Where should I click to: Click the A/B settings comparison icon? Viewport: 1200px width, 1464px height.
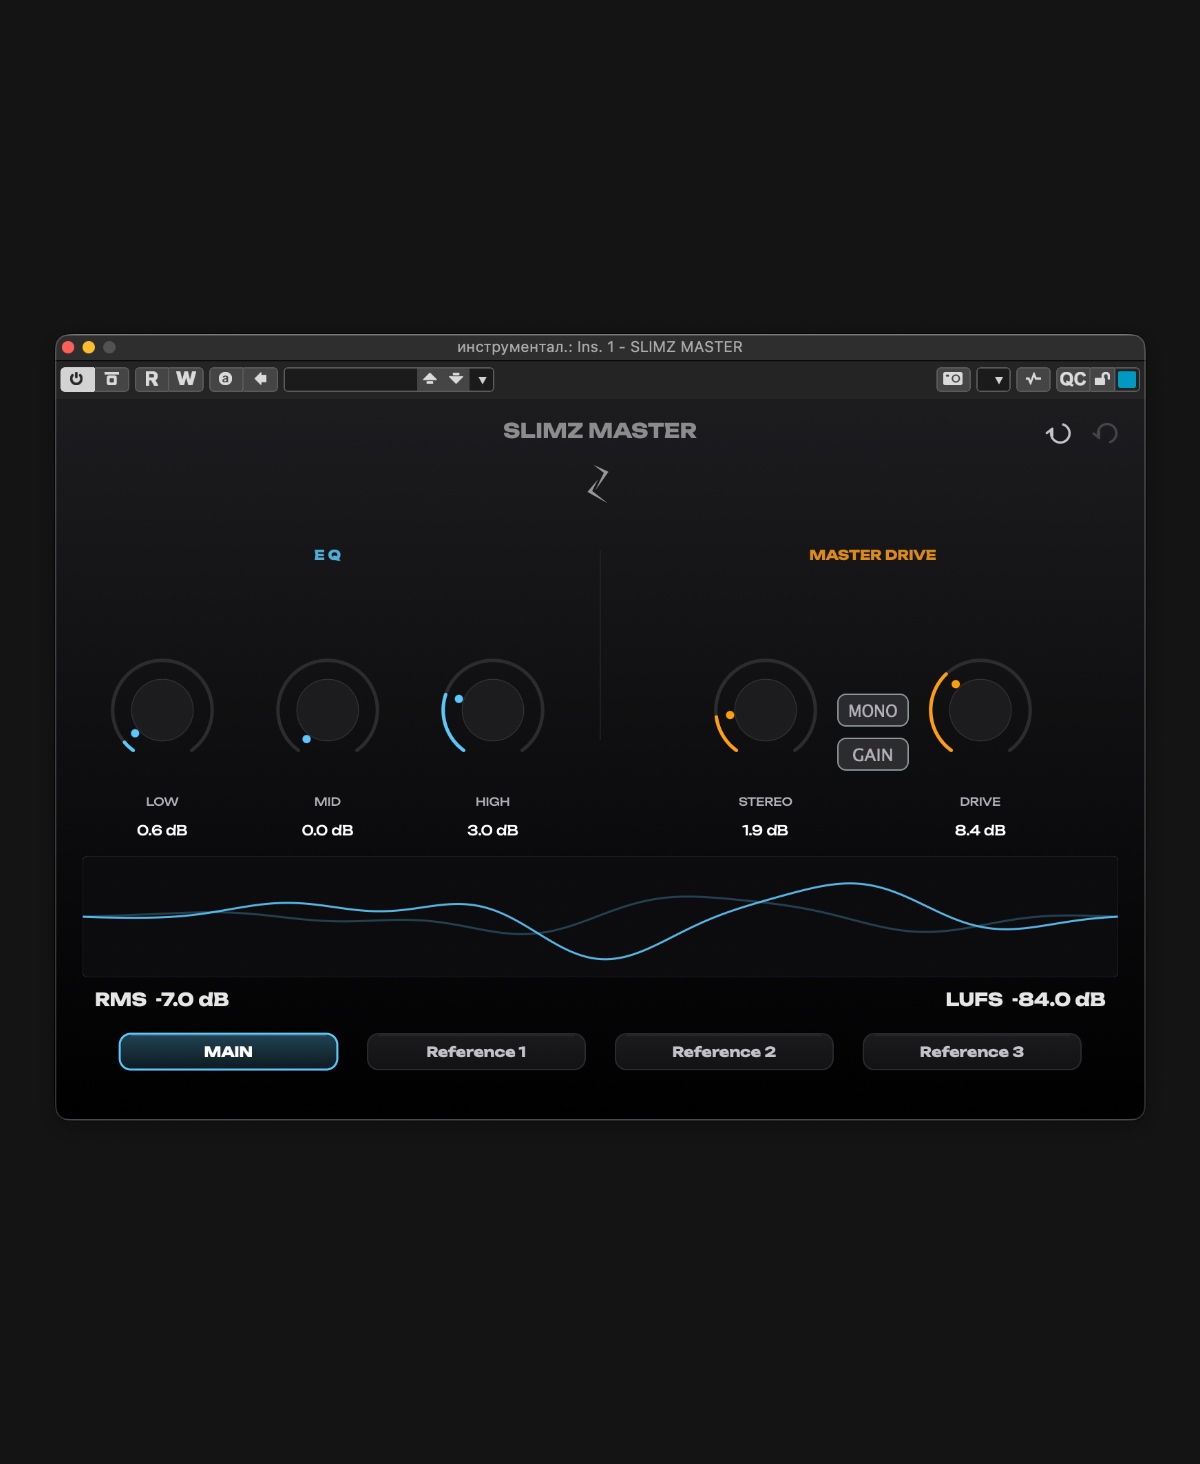click(x=226, y=379)
